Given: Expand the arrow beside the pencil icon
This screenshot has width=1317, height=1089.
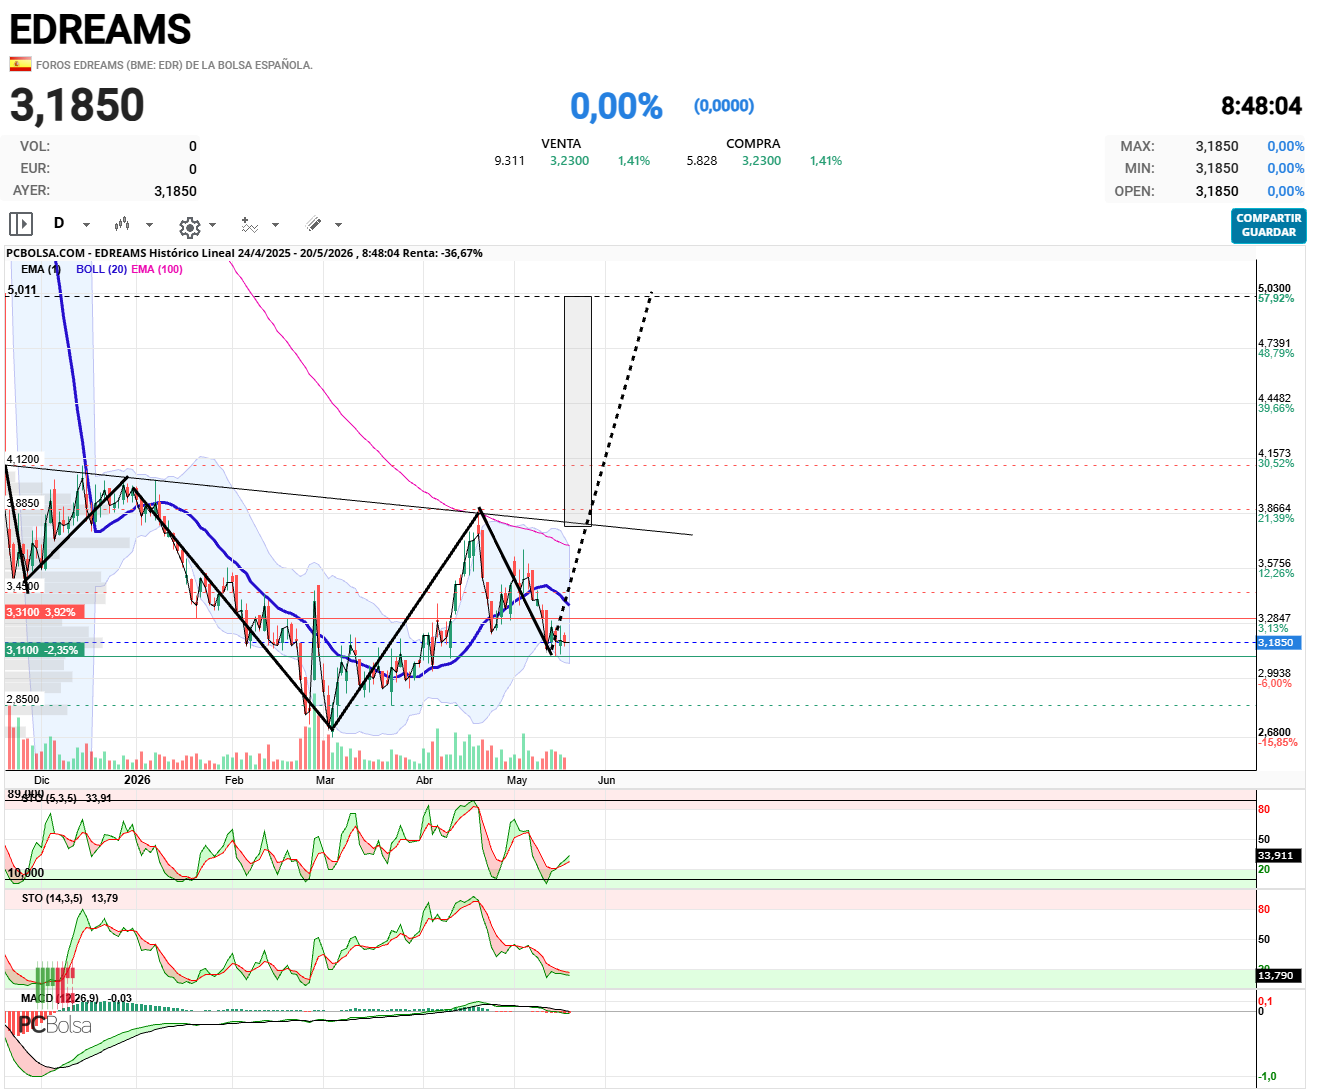Looking at the screenshot, I should [338, 225].
